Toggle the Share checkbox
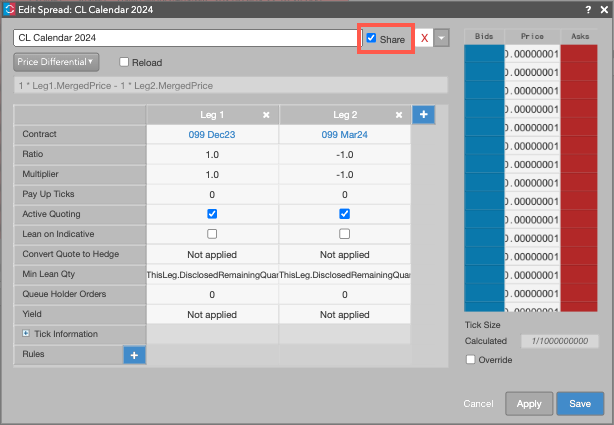Viewport: 614px width, 425px height. [371, 38]
